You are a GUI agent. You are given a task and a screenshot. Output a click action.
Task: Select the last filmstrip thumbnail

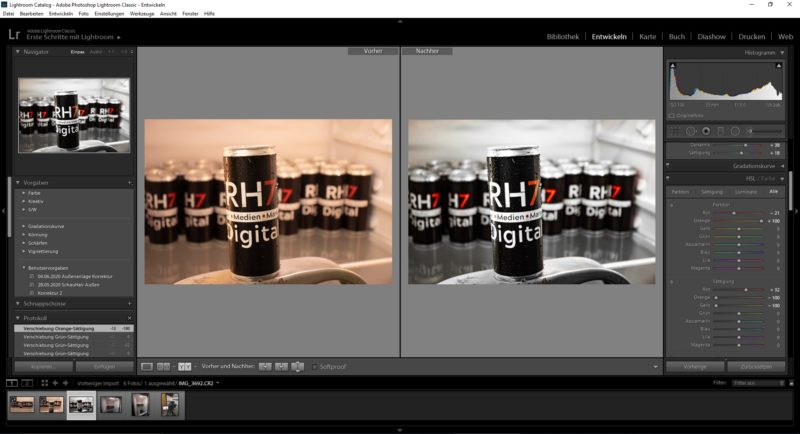pos(170,405)
